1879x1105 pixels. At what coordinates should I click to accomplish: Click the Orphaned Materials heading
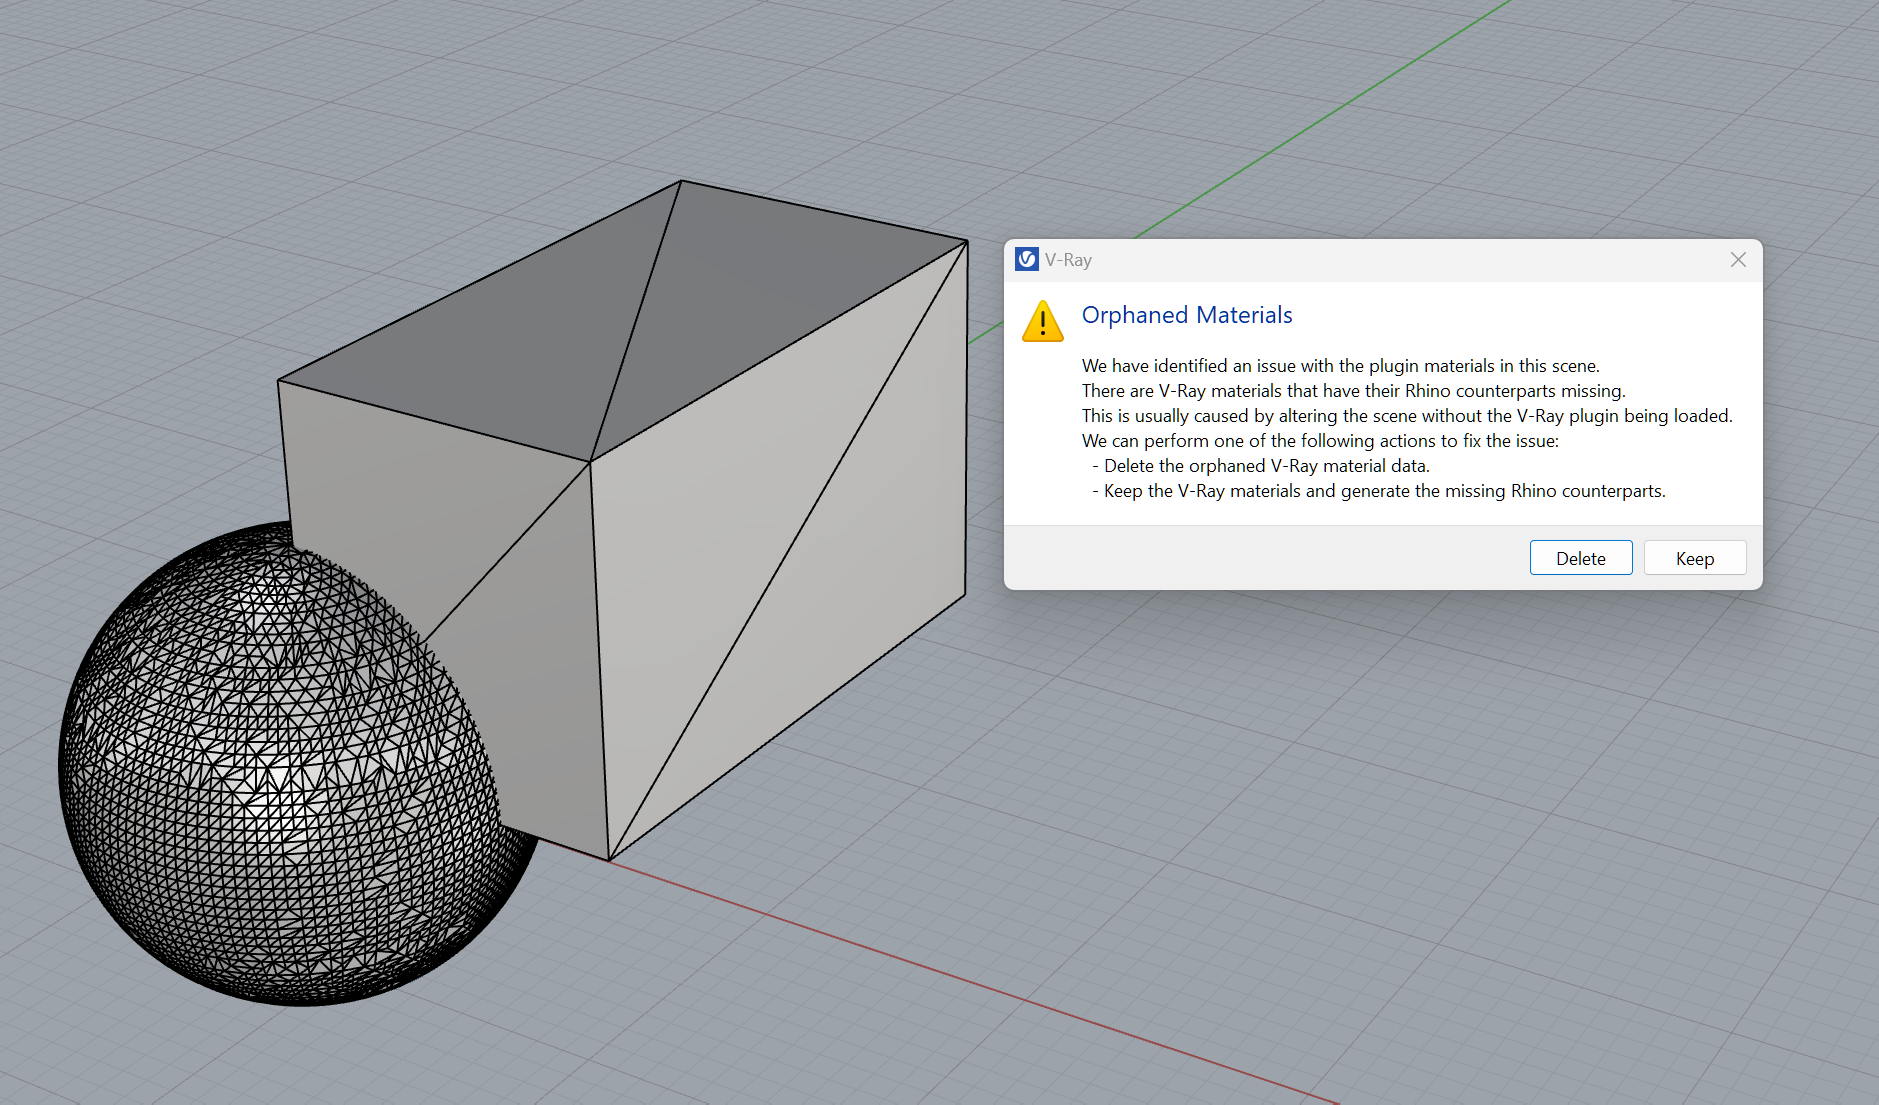[1187, 315]
